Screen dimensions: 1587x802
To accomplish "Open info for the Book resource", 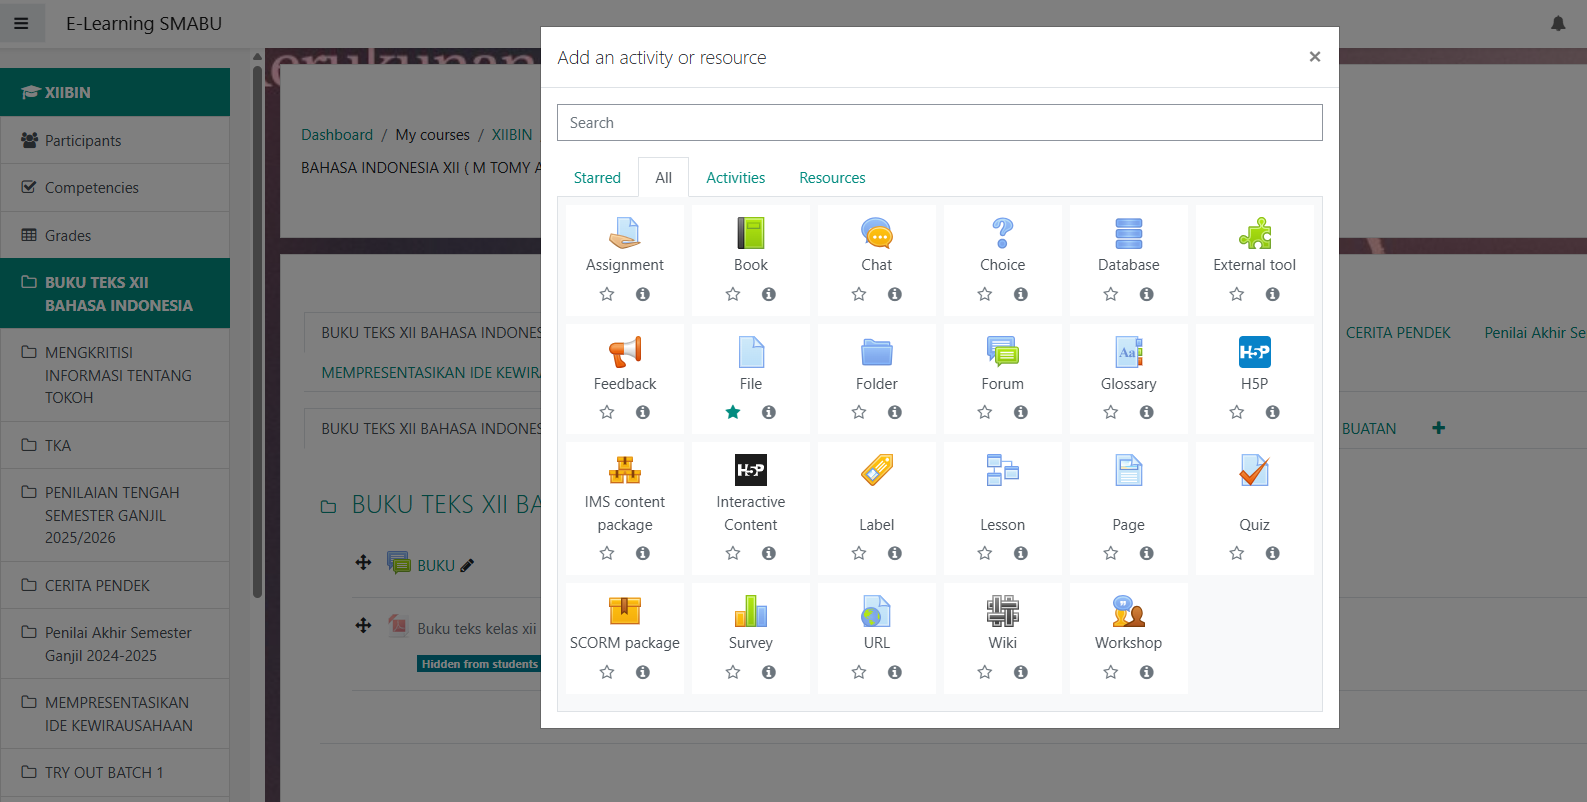I will click(x=769, y=294).
